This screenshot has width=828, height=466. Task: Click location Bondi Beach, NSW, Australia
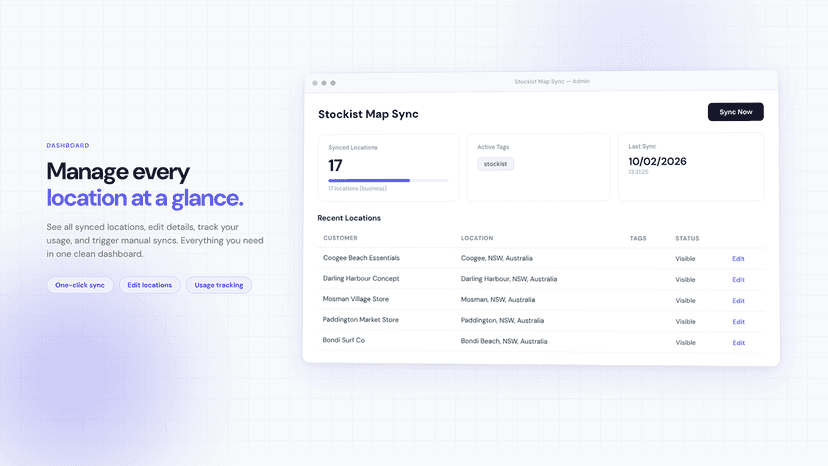tap(504, 341)
